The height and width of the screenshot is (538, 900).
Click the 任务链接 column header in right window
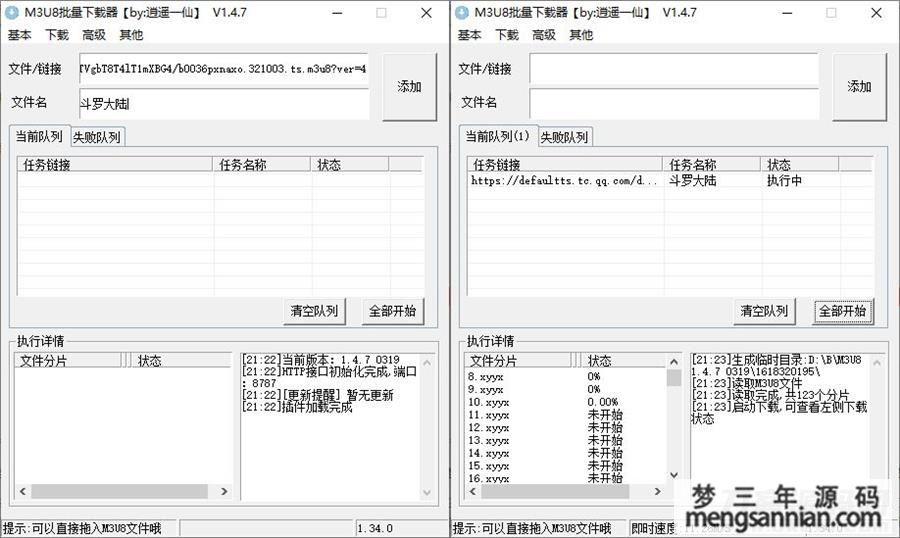click(565, 165)
